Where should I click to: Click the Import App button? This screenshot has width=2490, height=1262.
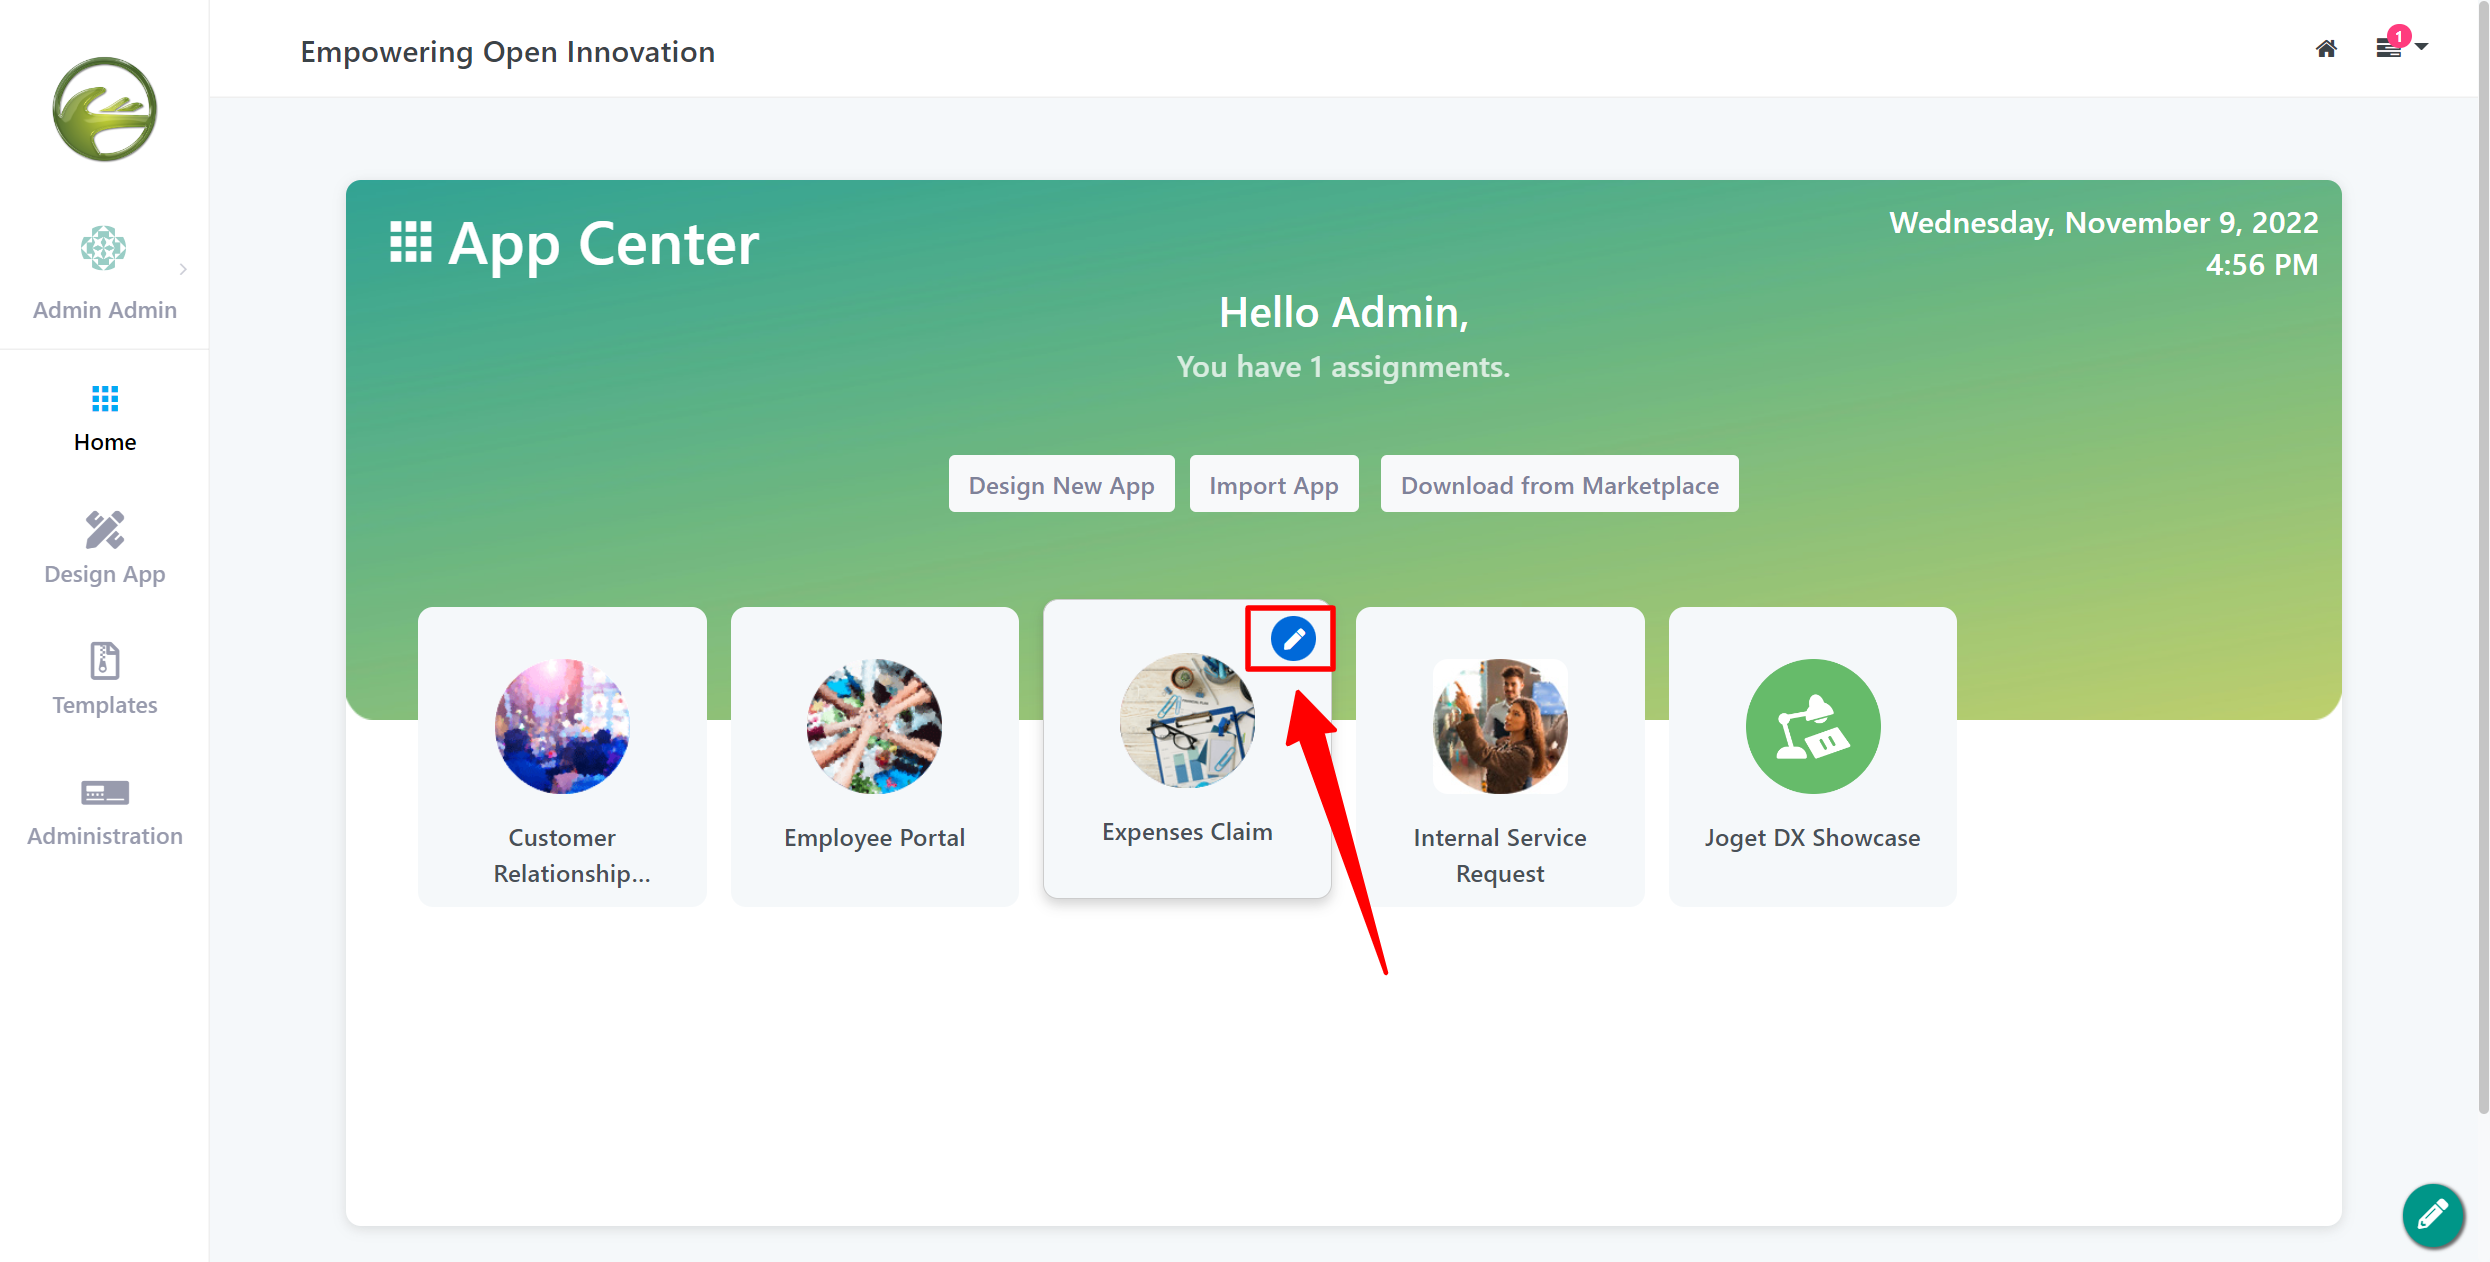pyautogui.click(x=1273, y=485)
